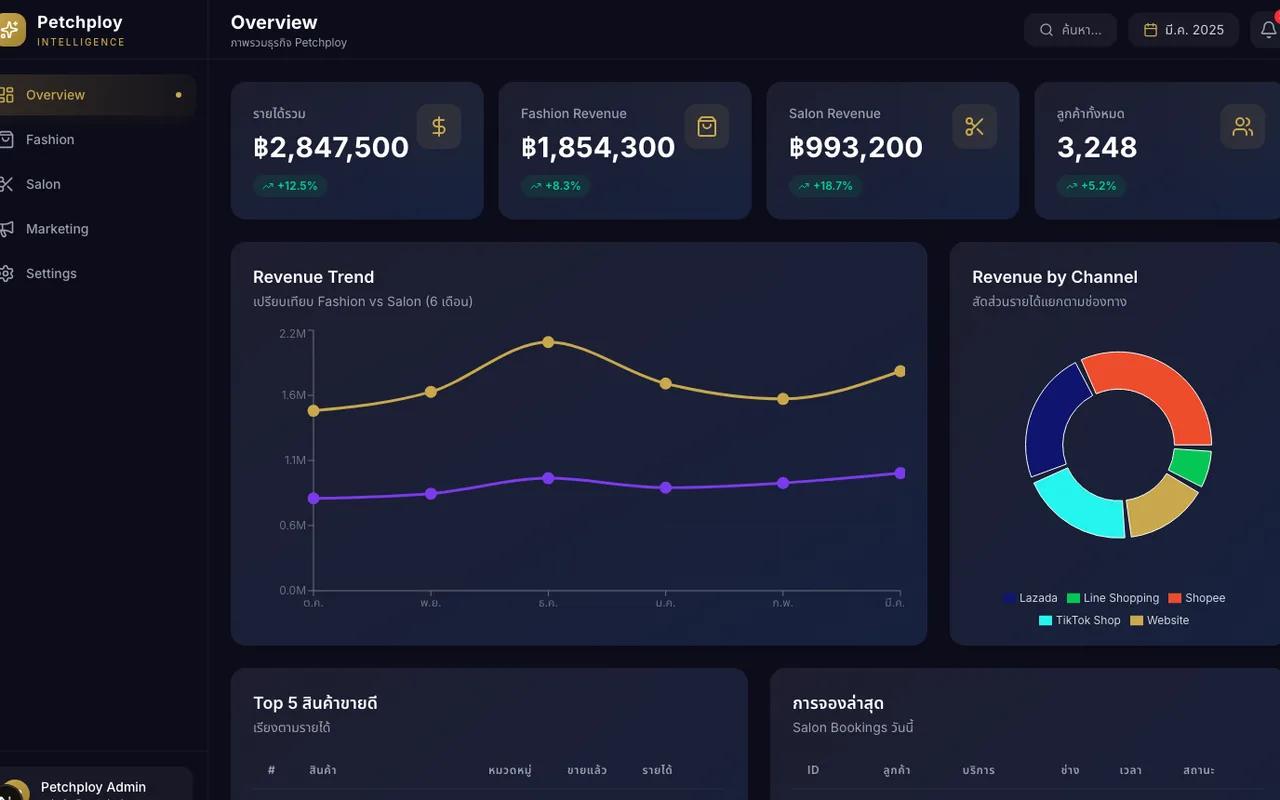Toggle the TikTok Shop legend item
1280x800 pixels.
pyautogui.click(x=1080, y=620)
